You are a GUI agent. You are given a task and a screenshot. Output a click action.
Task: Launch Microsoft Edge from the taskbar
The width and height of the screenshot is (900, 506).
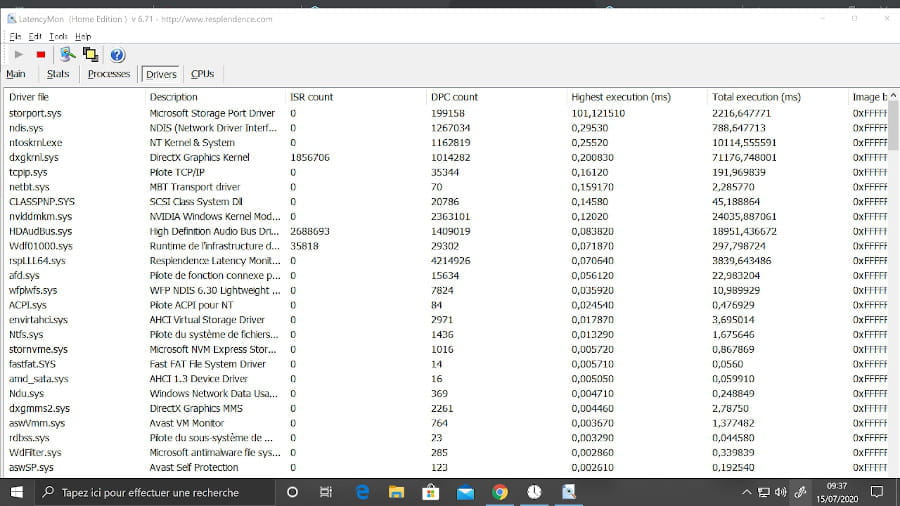[x=363, y=492]
